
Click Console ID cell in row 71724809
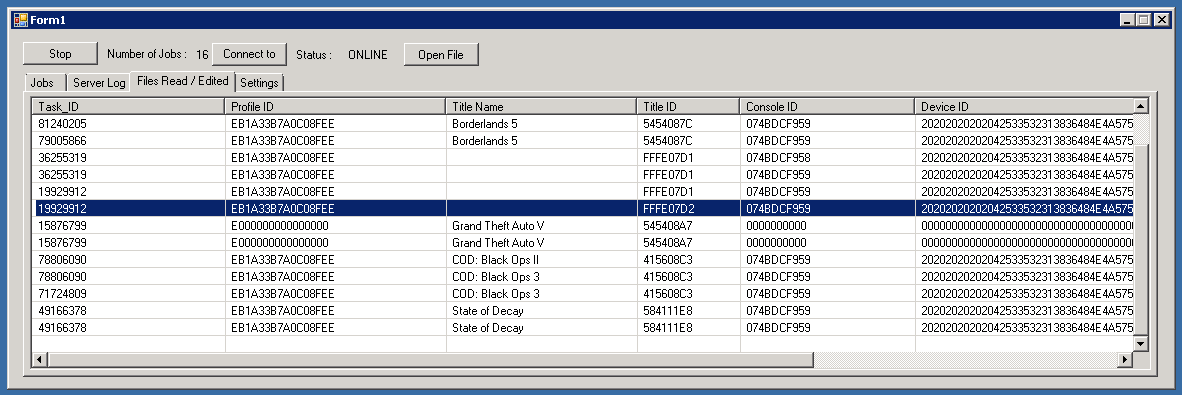point(827,293)
